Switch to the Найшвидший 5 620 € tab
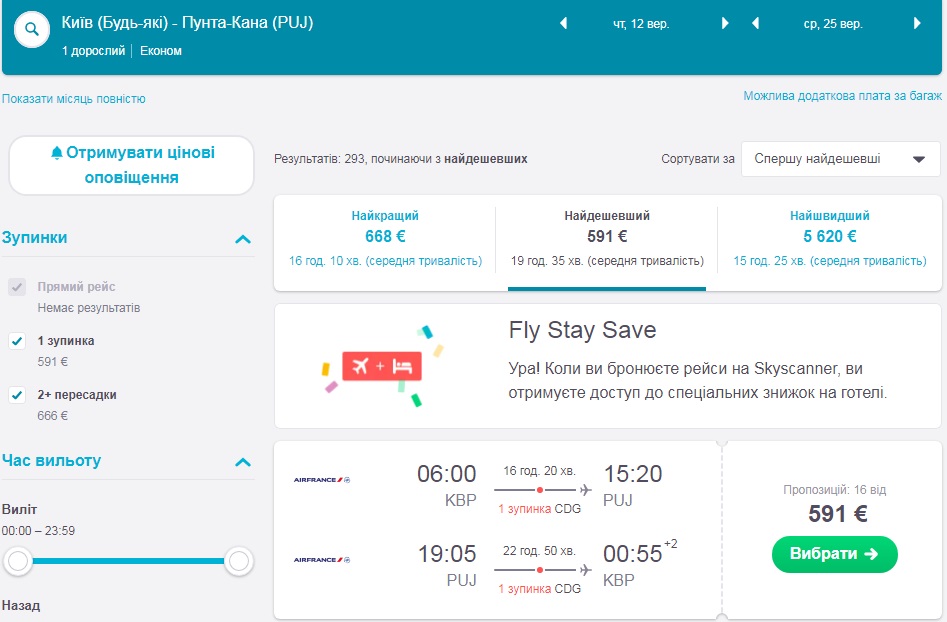The height and width of the screenshot is (622, 947). (x=829, y=237)
